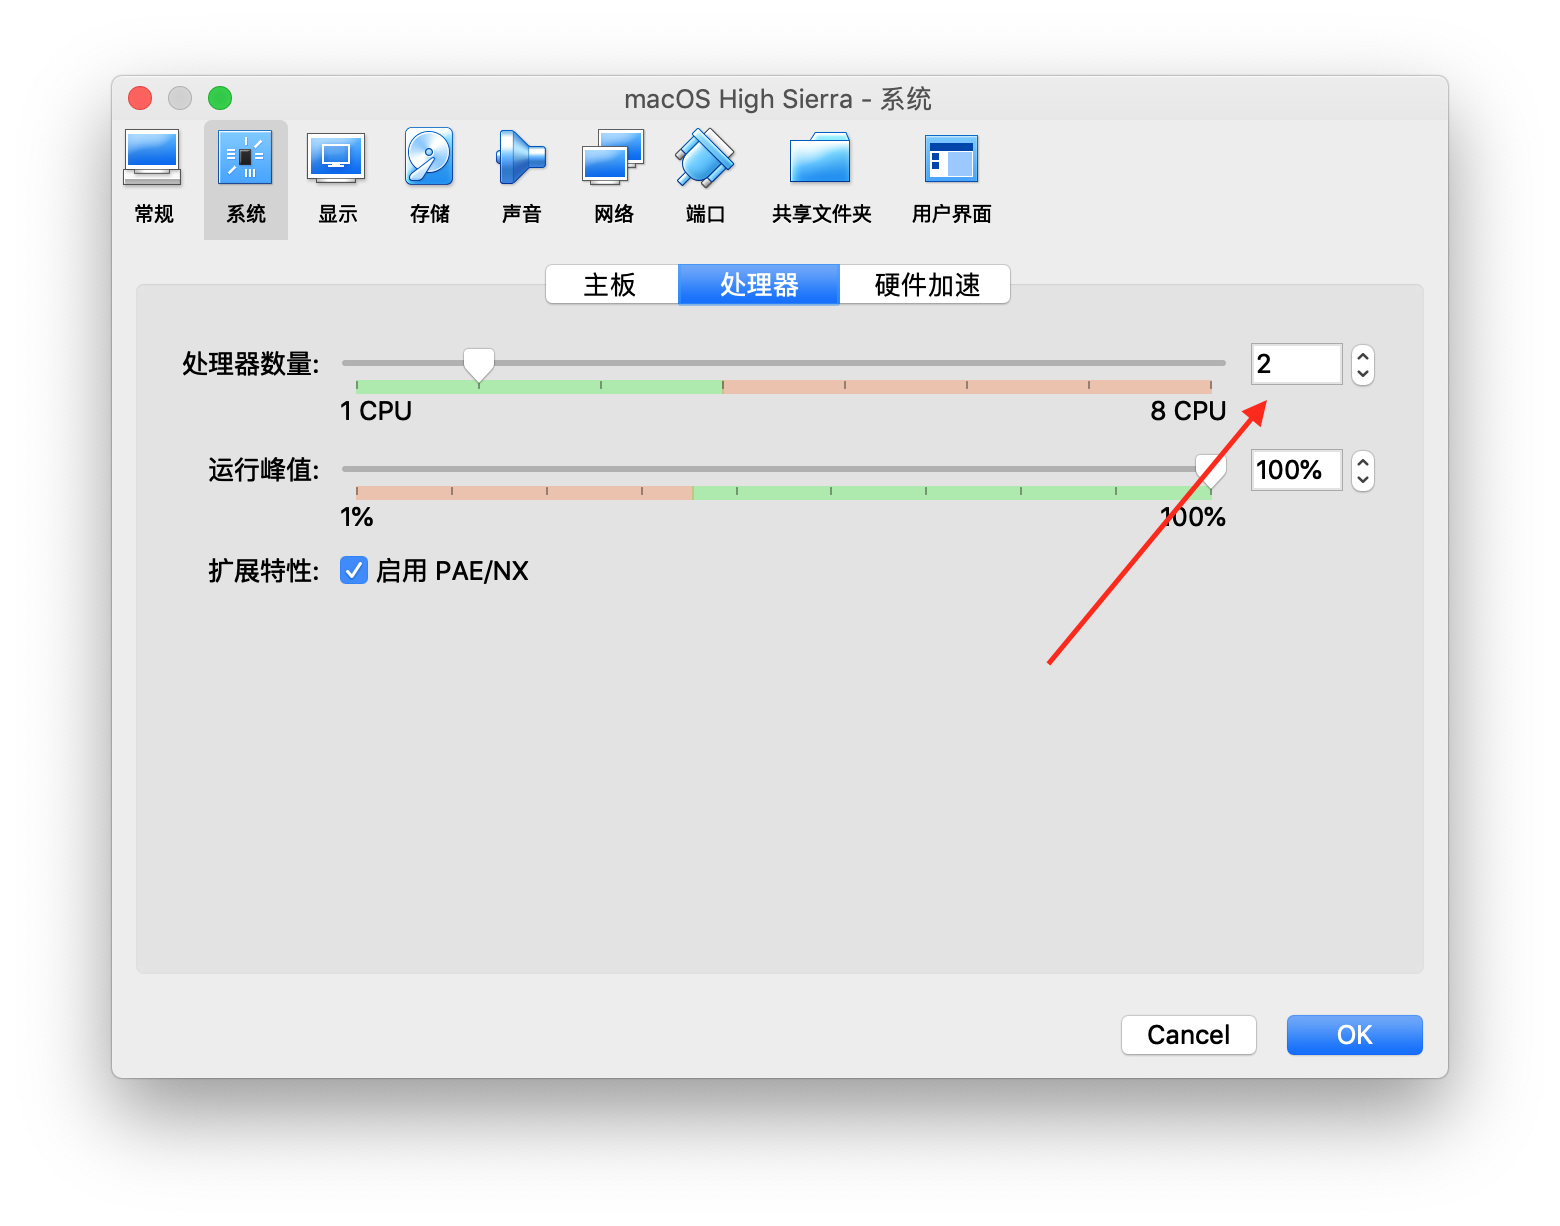Open the 网络 (Network) settings icon
The height and width of the screenshot is (1226, 1560).
point(613,160)
